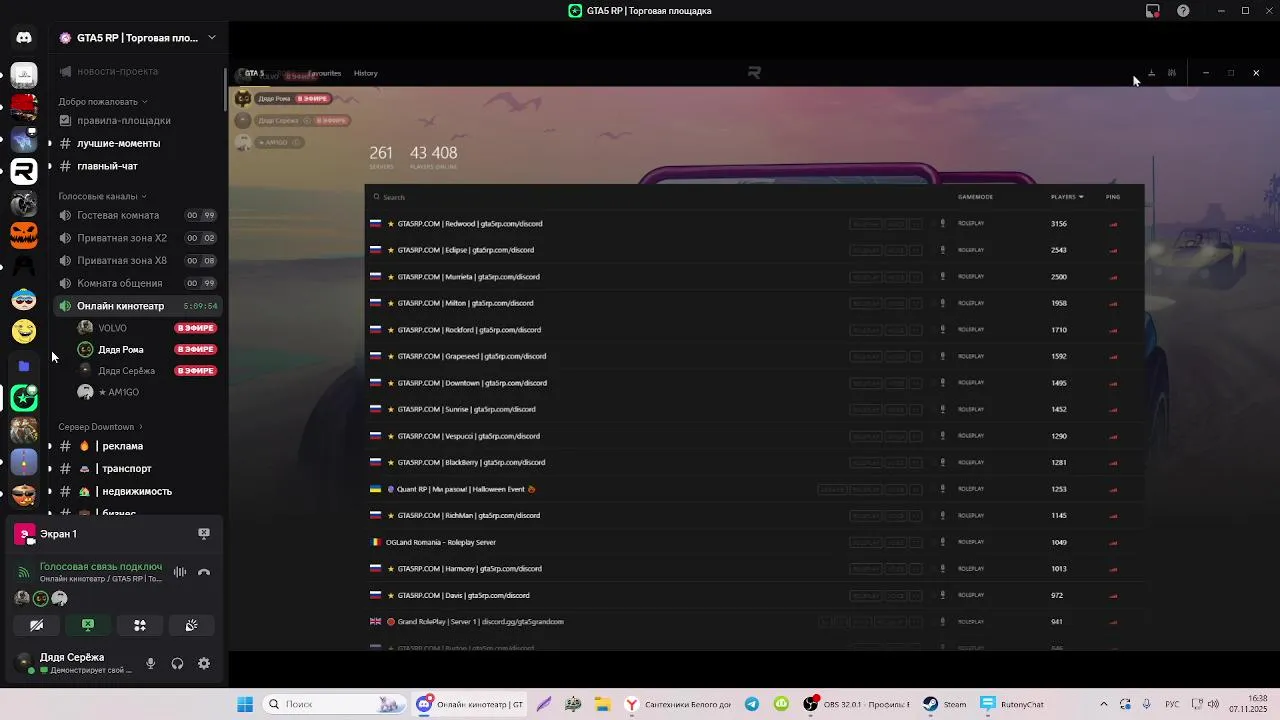1280x720 pixels.
Task: Expand Сервер Downtown category
Action: [100, 427]
